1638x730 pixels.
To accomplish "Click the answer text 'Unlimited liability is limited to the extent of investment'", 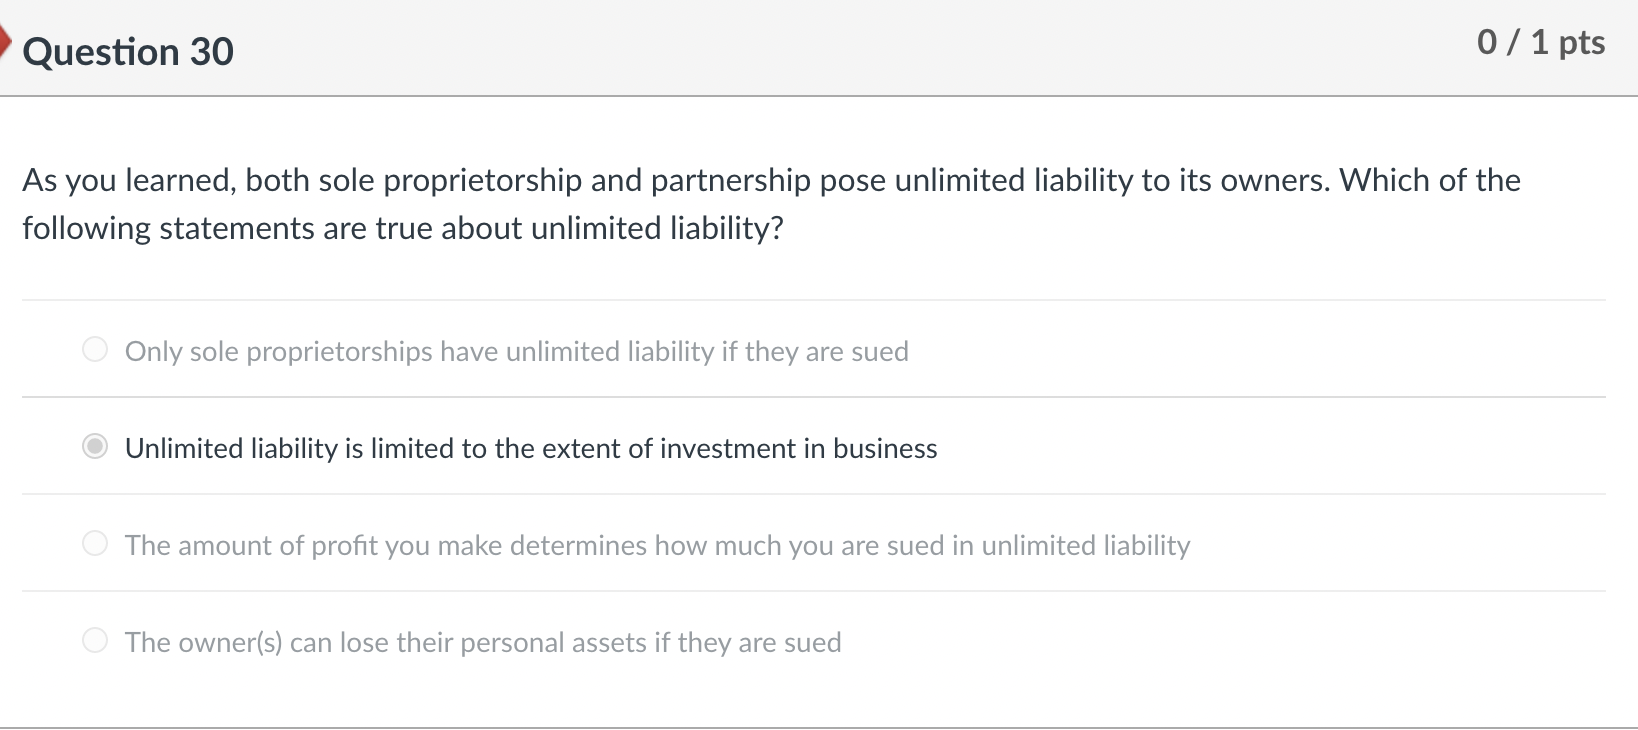I will coord(531,448).
